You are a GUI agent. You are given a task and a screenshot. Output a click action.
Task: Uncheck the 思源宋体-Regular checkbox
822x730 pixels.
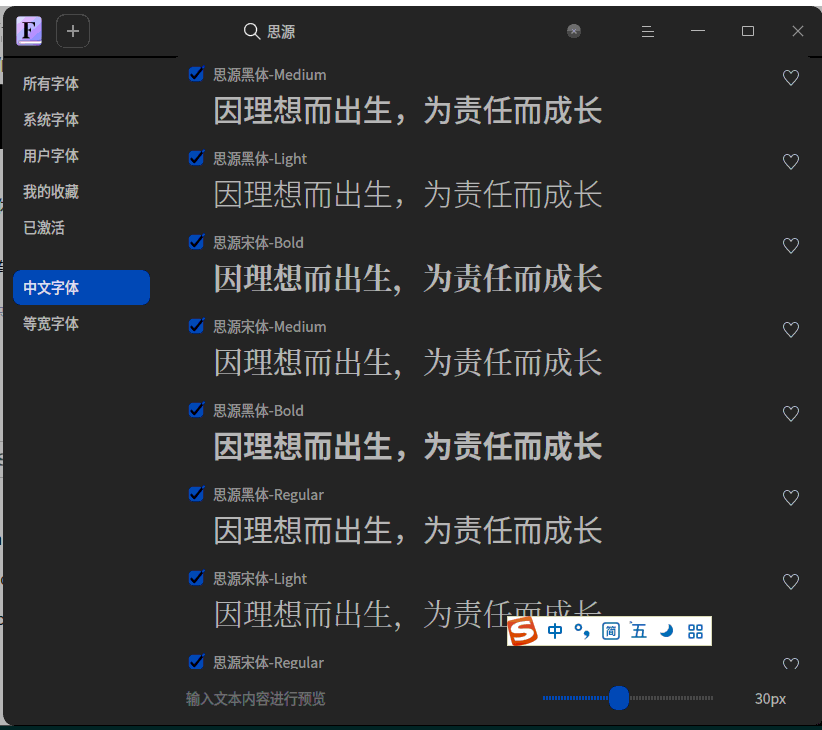196,661
